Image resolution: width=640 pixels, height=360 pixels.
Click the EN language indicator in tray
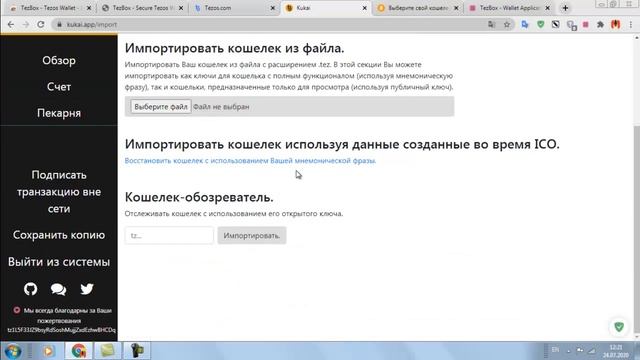coord(555,350)
